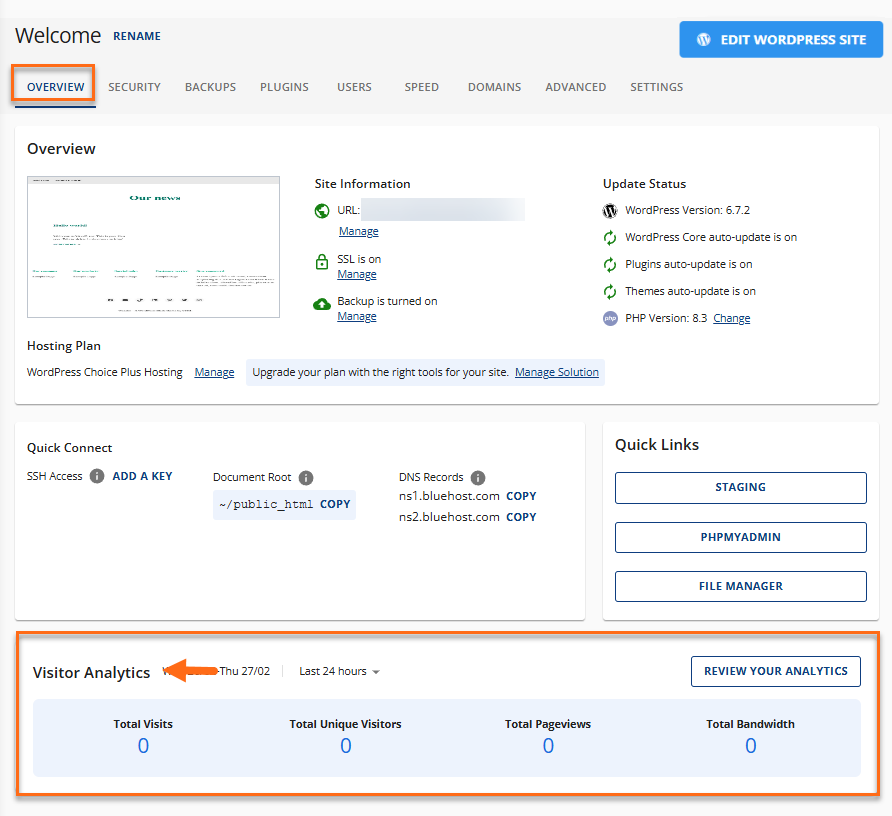Image resolution: width=892 pixels, height=816 pixels.
Task: Open the Users tab
Action: 354,87
